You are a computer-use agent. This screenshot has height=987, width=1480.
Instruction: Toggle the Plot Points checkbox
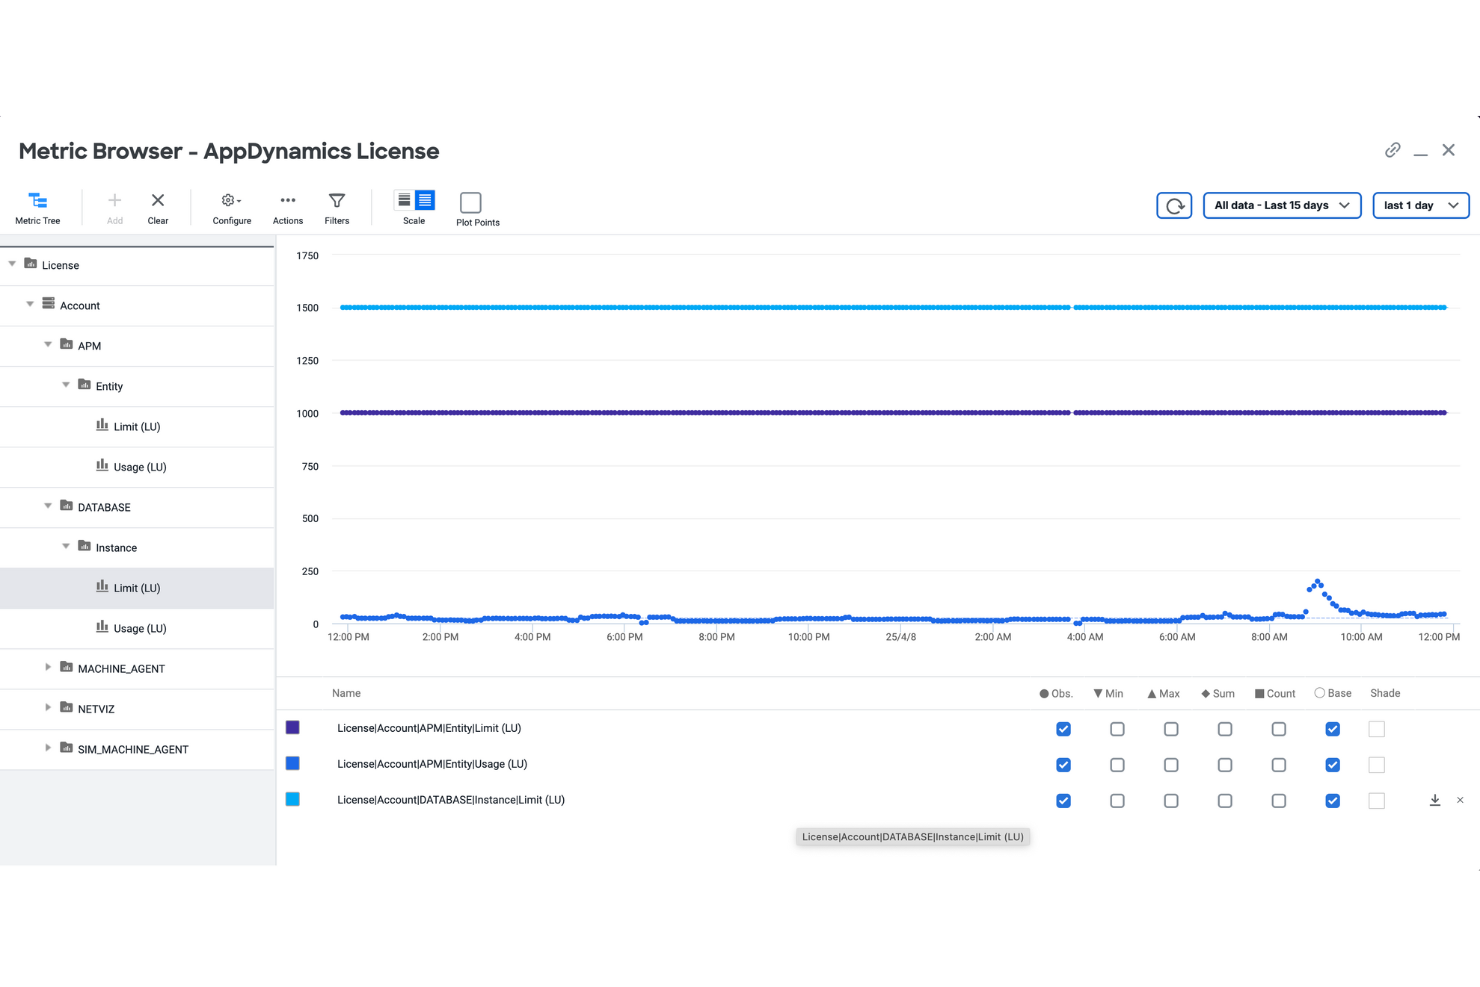471,202
